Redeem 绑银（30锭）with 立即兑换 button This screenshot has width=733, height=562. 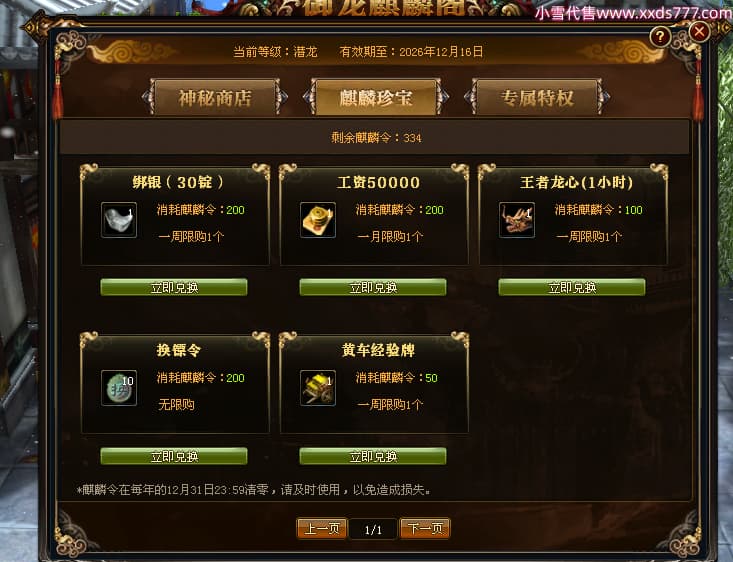(174, 288)
